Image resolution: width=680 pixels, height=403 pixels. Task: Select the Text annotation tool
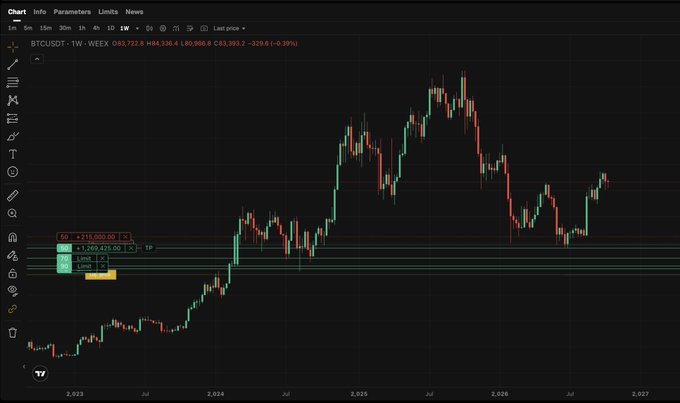[13, 154]
